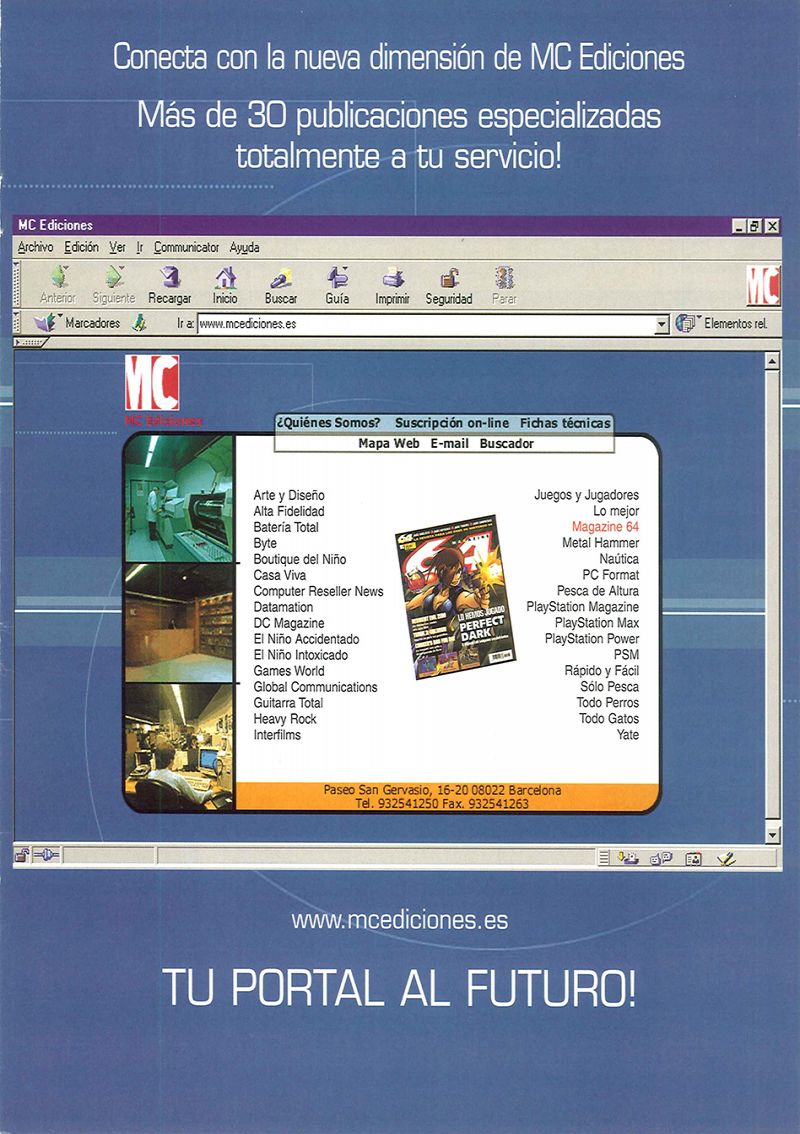Open the Archivo menu

[x=35, y=247]
